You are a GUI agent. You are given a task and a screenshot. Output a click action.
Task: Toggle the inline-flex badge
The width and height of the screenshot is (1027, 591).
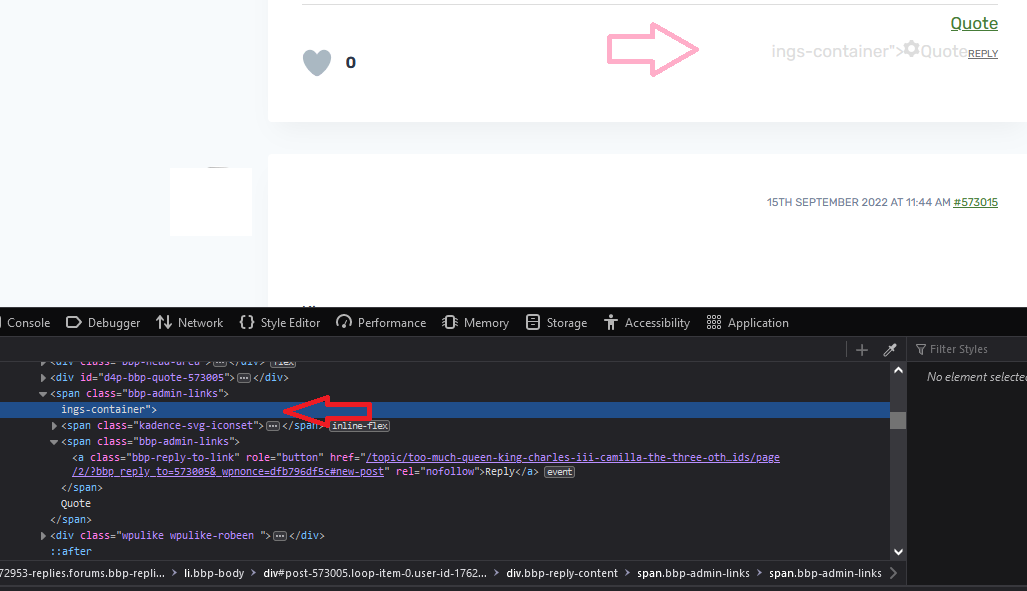(360, 426)
